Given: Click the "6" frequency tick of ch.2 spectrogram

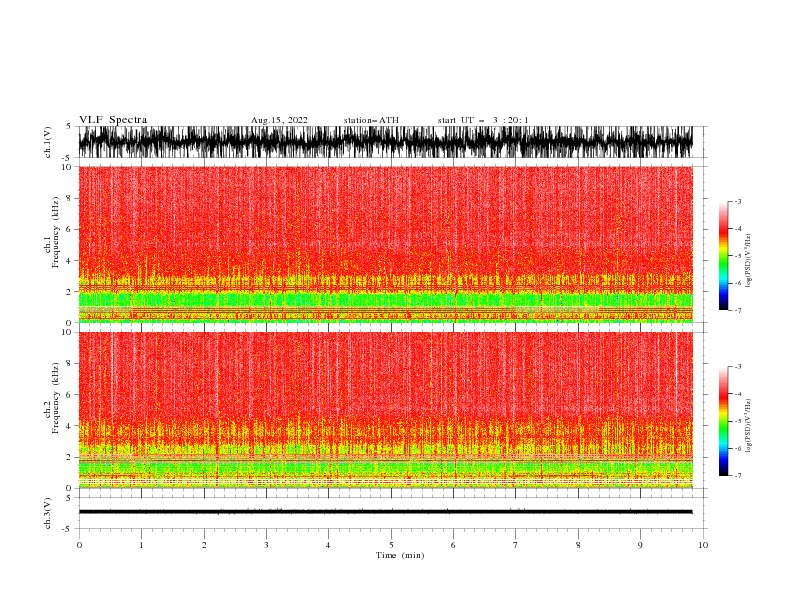Looking at the screenshot, I should [x=69, y=395].
